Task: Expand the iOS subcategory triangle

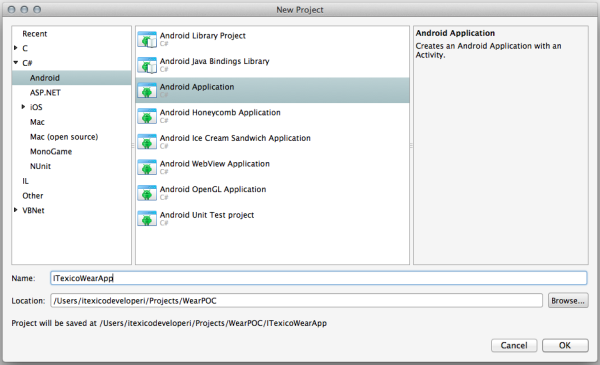Action: pyautogui.click(x=23, y=107)
